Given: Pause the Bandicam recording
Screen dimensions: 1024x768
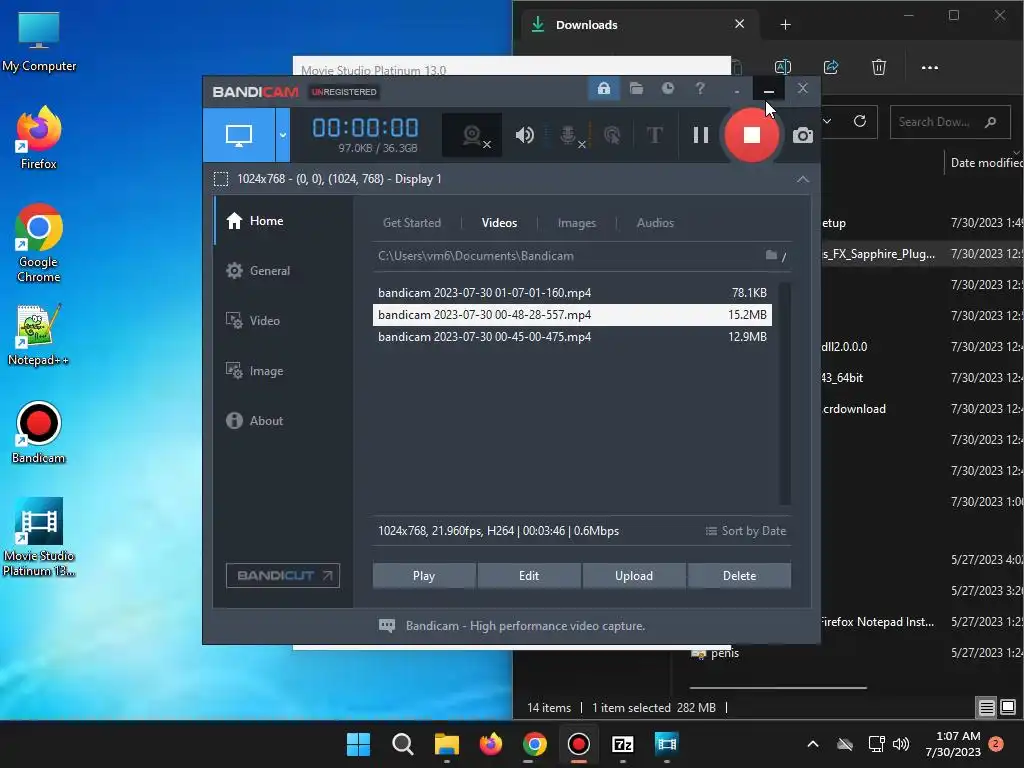Looking at the screenshot, I should tap(701, 135).
